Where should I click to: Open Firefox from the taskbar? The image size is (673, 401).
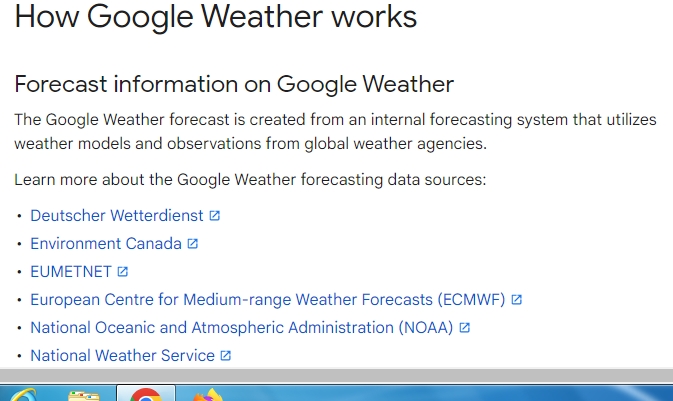click(207, 394)
